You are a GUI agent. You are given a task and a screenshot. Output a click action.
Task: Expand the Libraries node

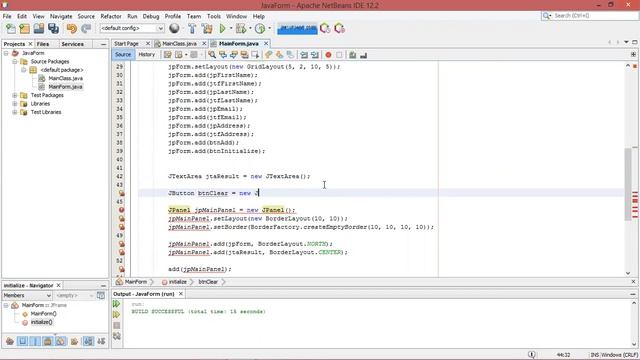point(15,104)
